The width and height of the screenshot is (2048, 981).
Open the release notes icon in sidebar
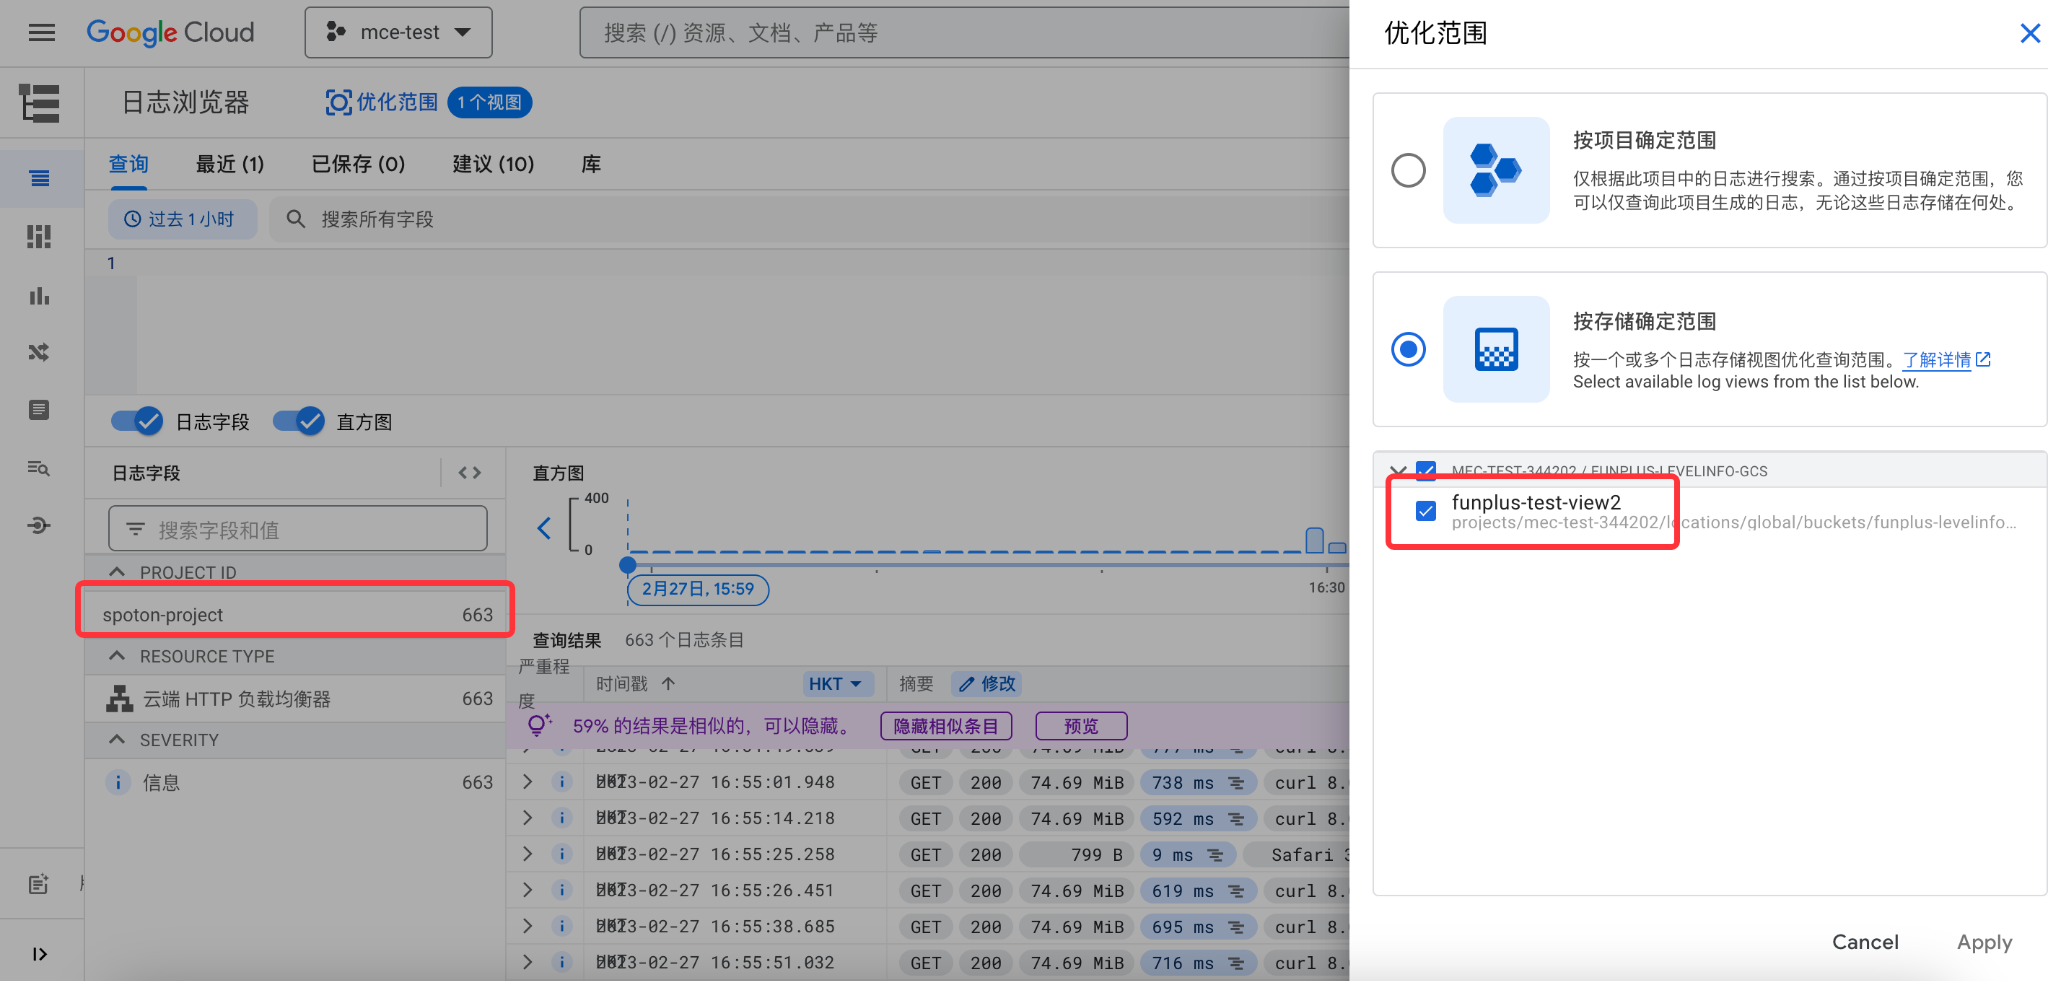(39, 884)
